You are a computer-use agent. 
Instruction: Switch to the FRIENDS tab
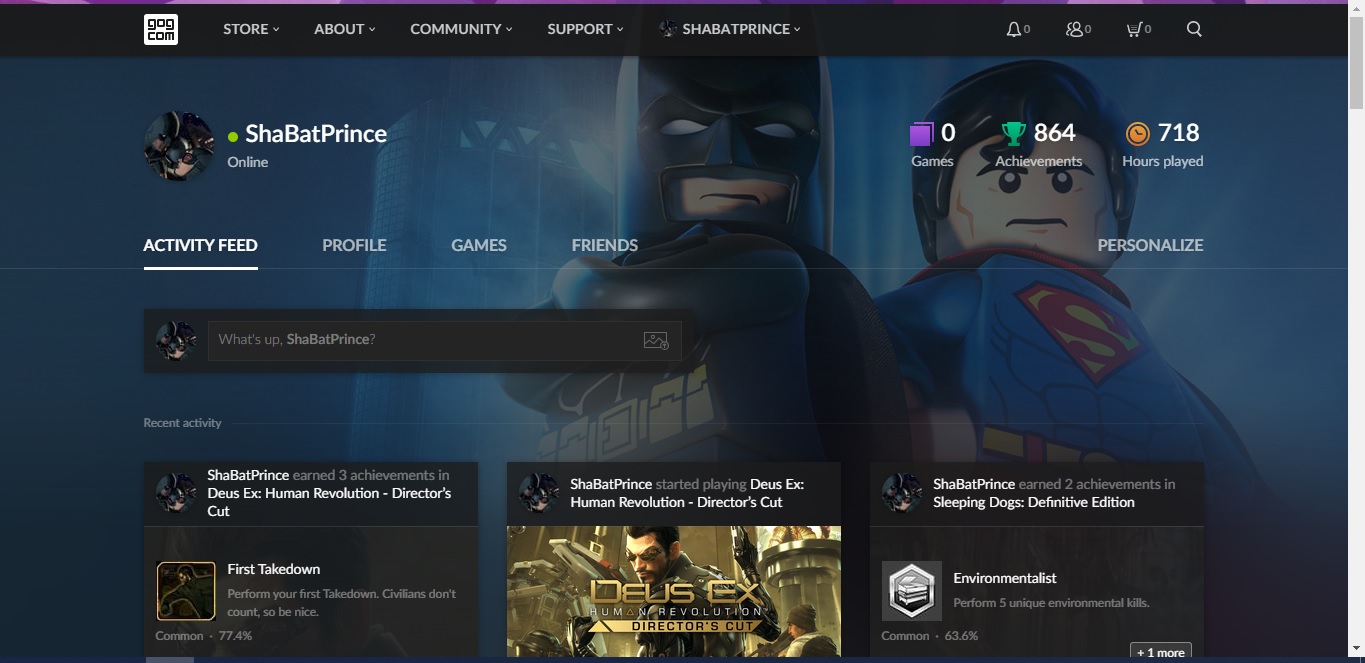tap(605, 245)
